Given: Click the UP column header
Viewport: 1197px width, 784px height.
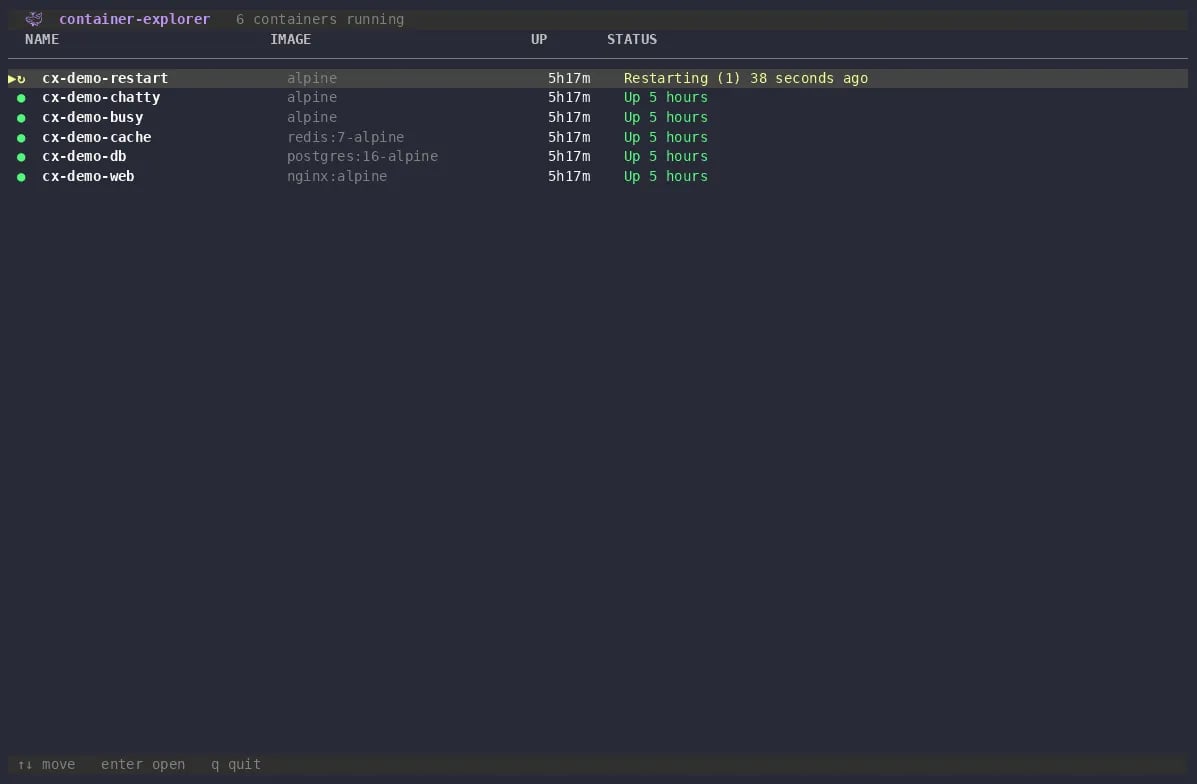Looking at the screenshot, I should (x=539, y=39).
